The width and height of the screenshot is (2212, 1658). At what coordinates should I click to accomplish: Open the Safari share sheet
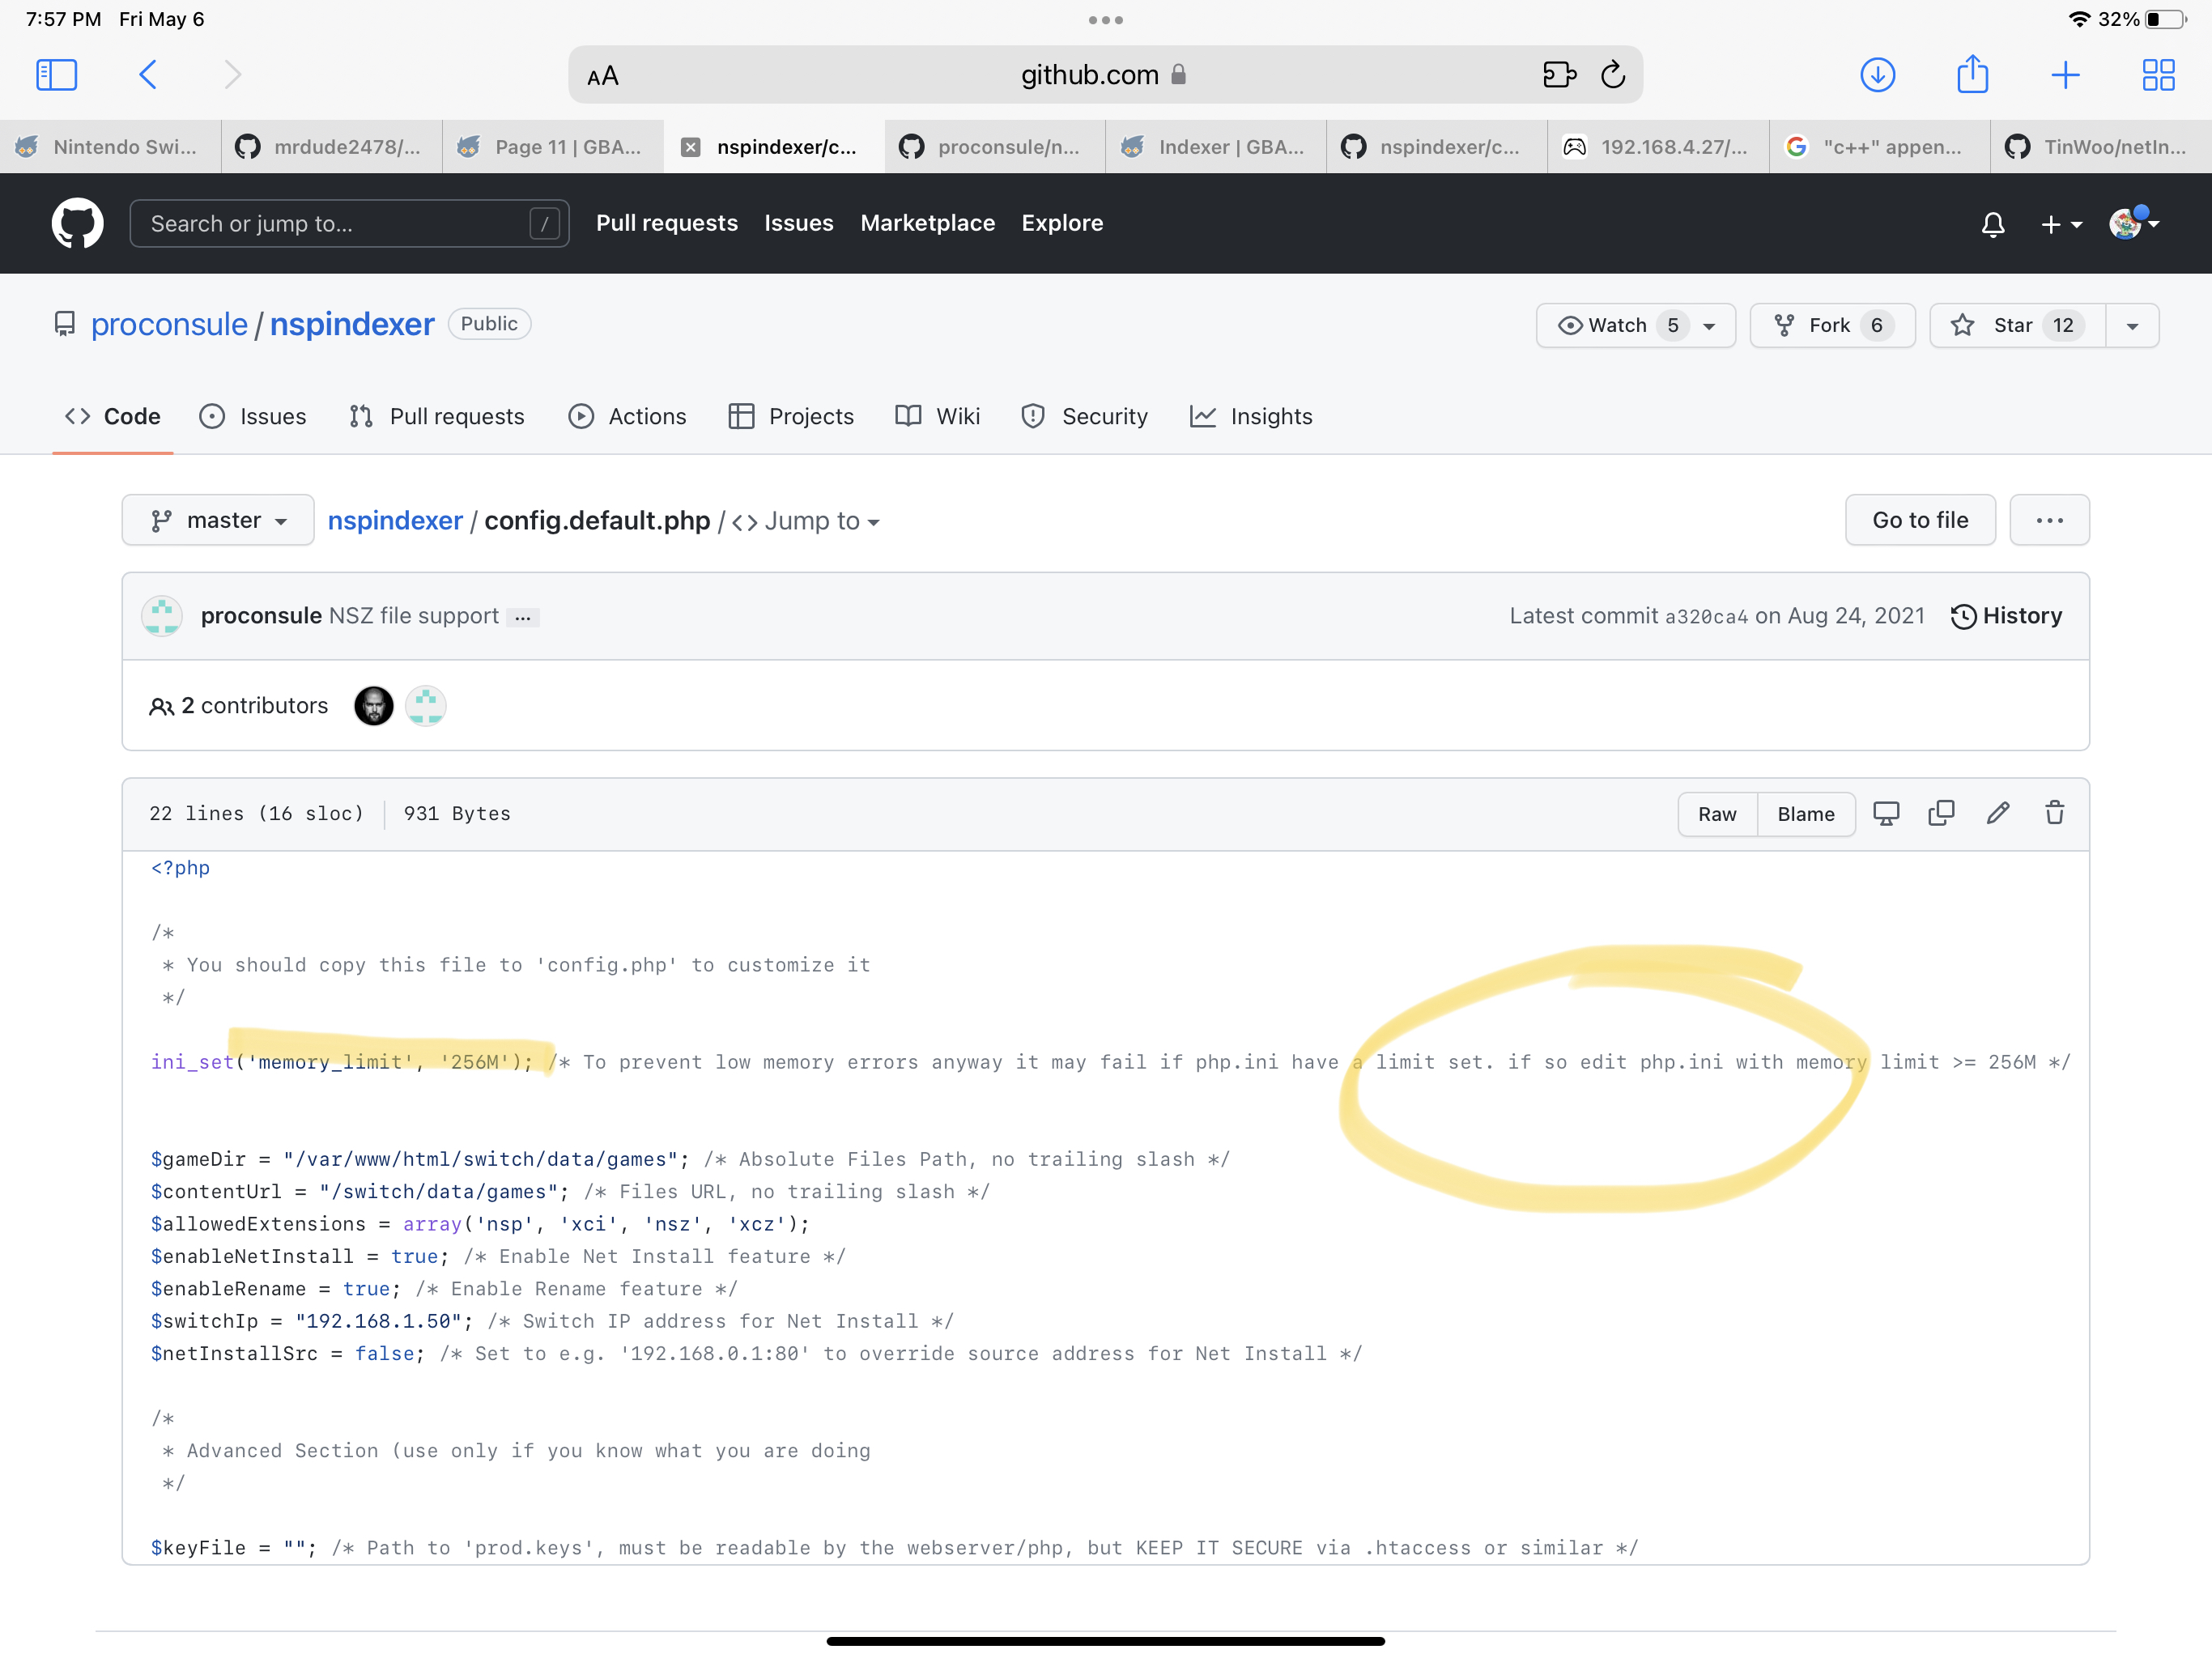pyautogui.click(x=1972, y=74)
